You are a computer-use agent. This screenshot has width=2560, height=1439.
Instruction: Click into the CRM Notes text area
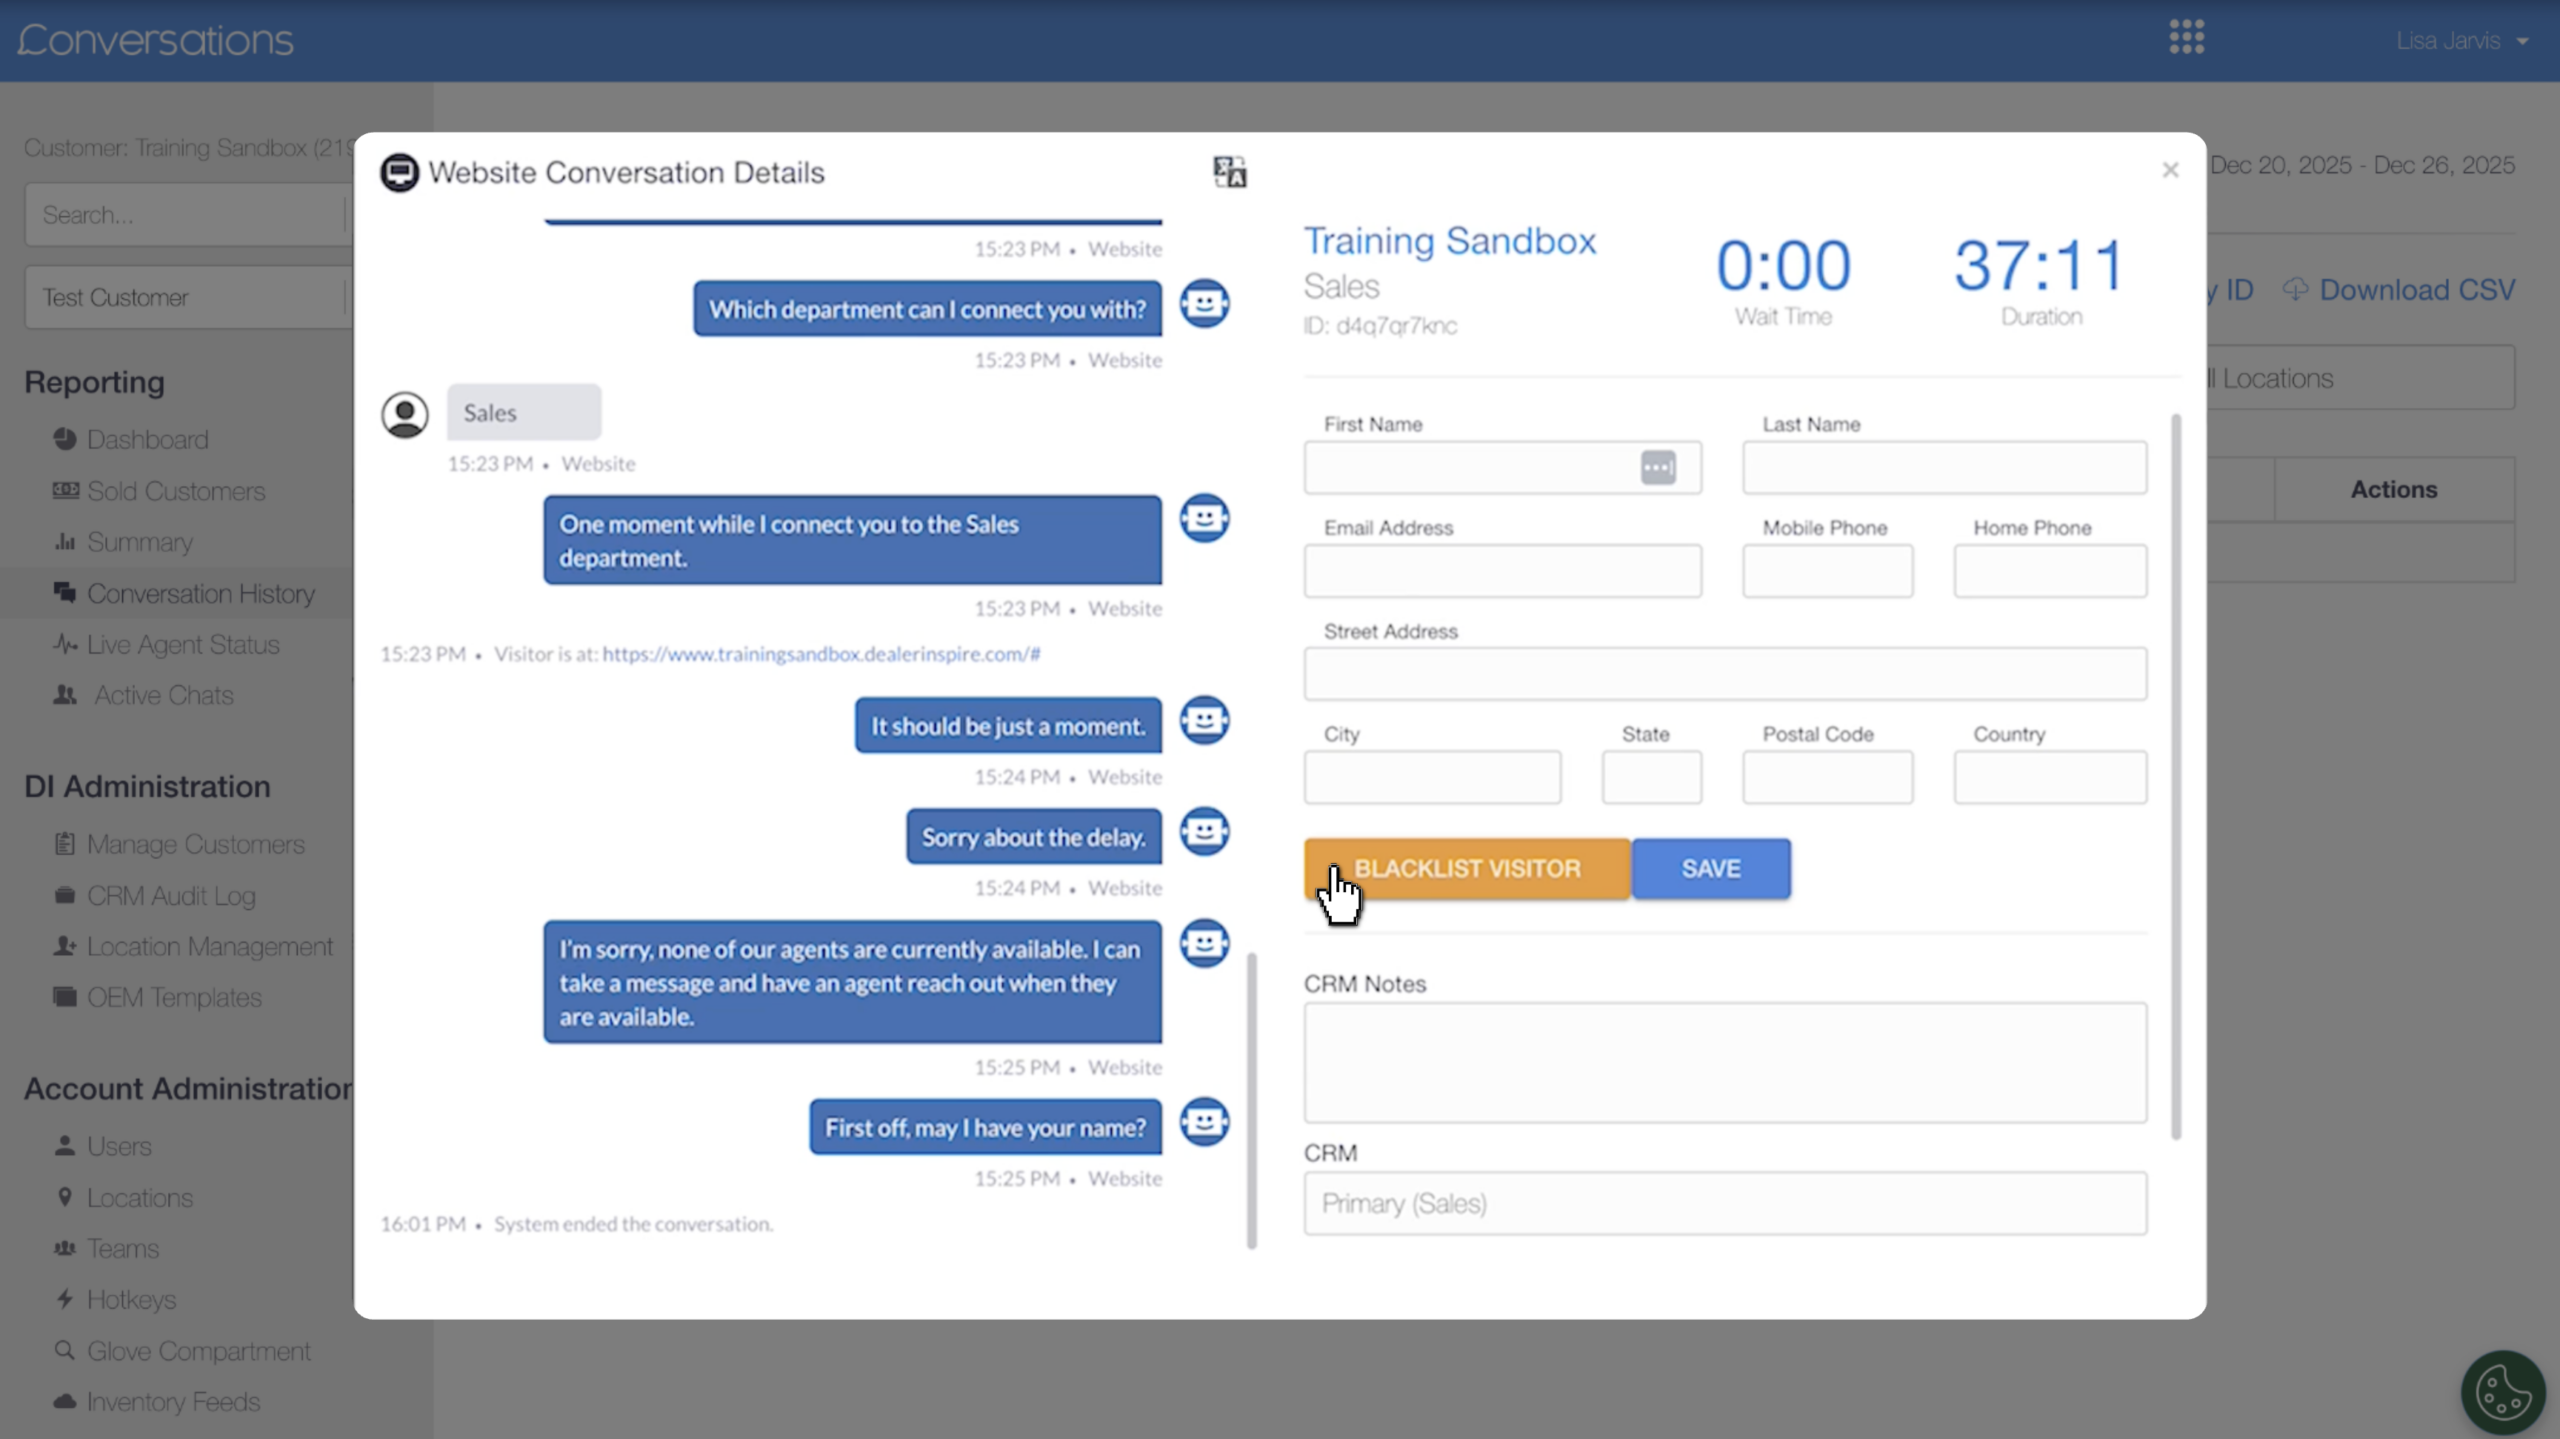pos(1725,1062)
